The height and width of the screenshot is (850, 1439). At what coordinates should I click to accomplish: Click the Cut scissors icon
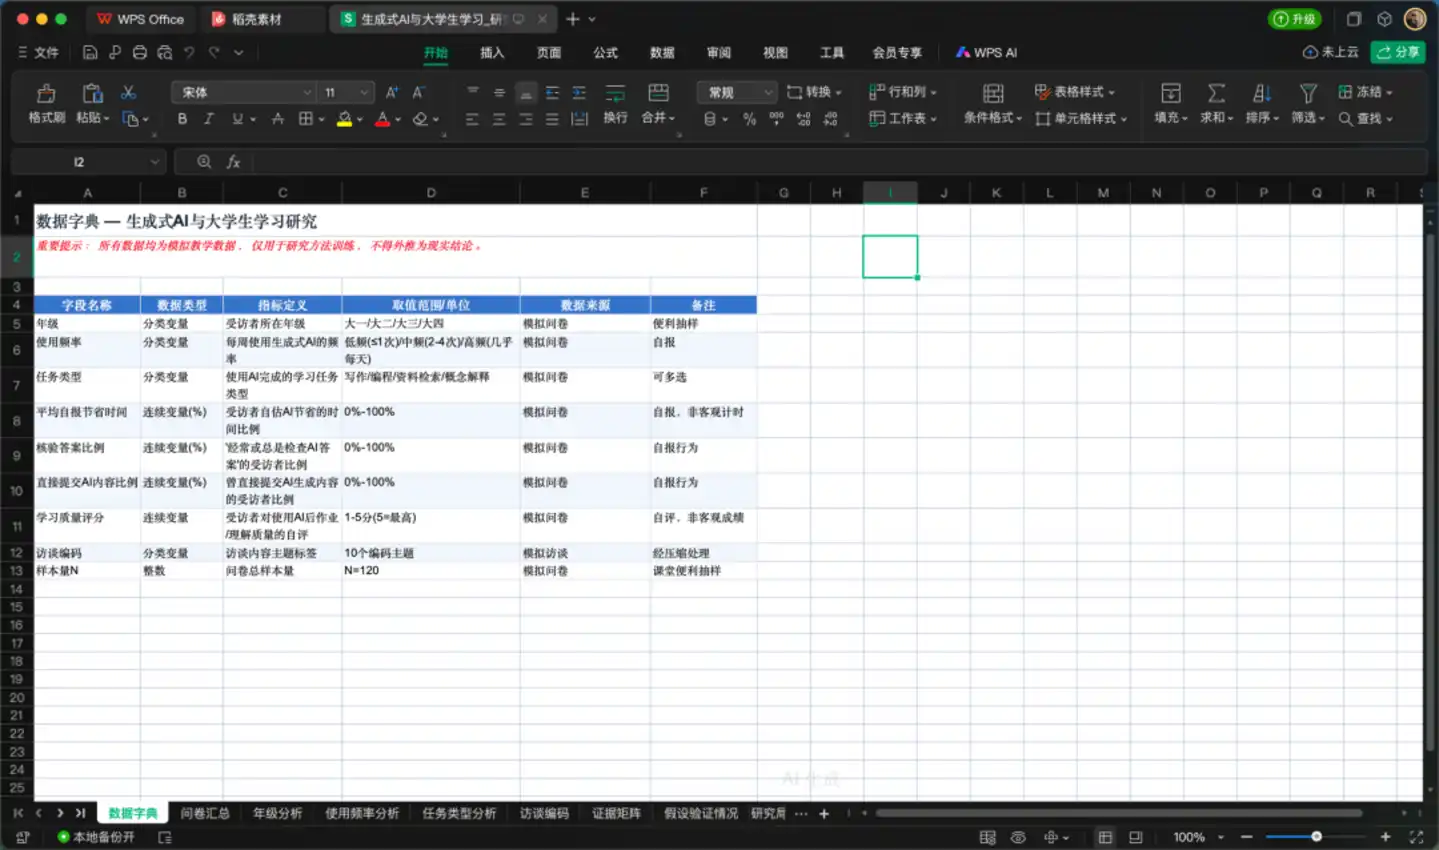click(128, 93)
